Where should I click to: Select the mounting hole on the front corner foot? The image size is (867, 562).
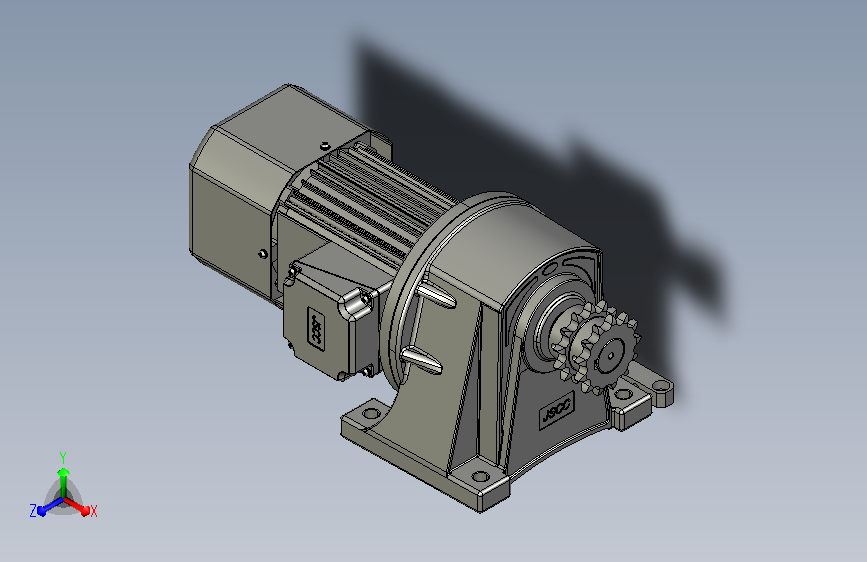tap(480, 476)
